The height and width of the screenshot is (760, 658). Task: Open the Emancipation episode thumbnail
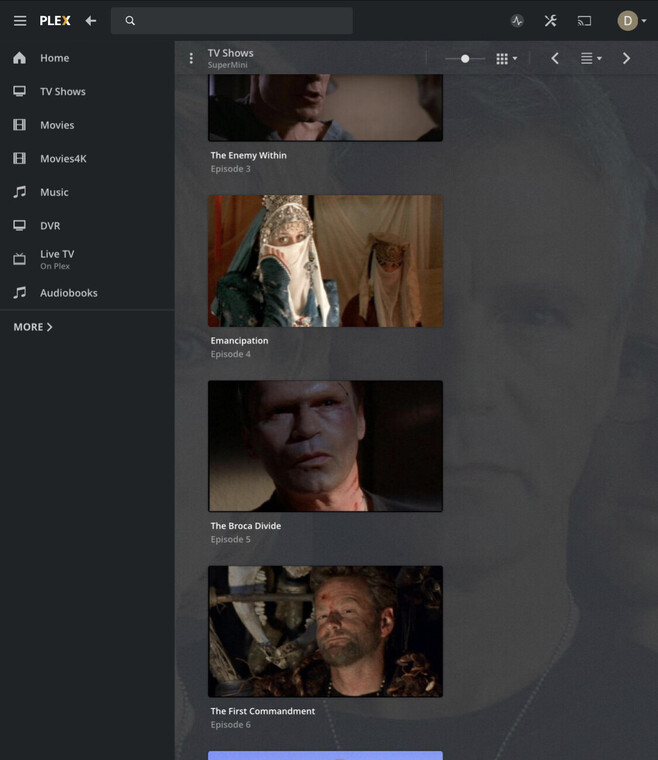(325, 261)
